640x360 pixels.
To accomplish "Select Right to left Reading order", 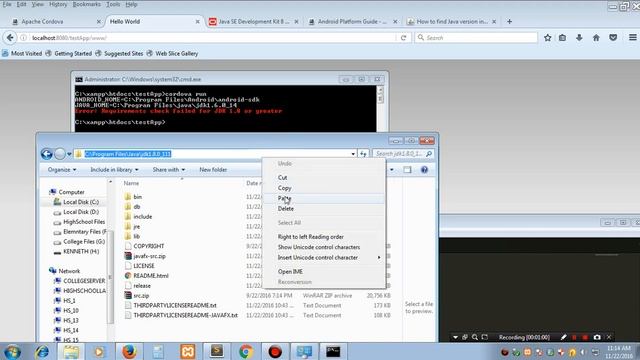I will click(x=324, y=237).
